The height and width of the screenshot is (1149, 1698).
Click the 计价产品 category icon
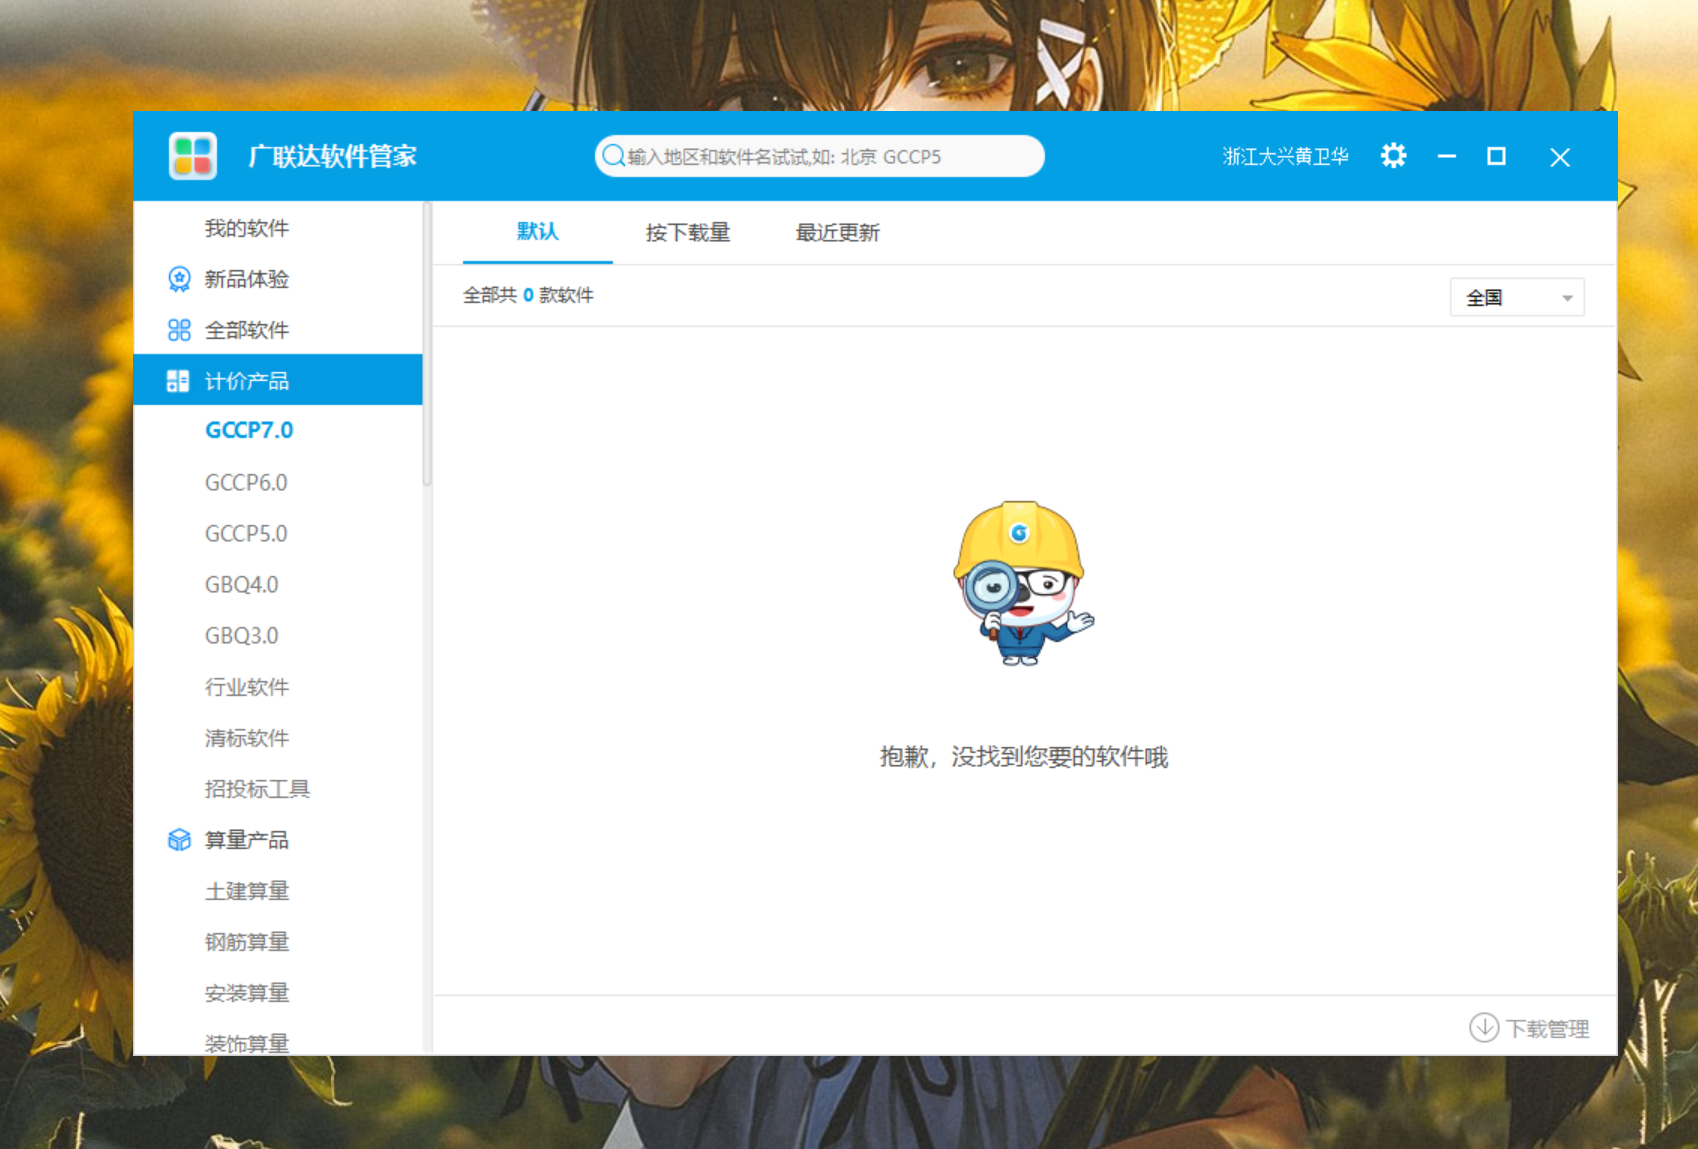[x=178, y=381]
